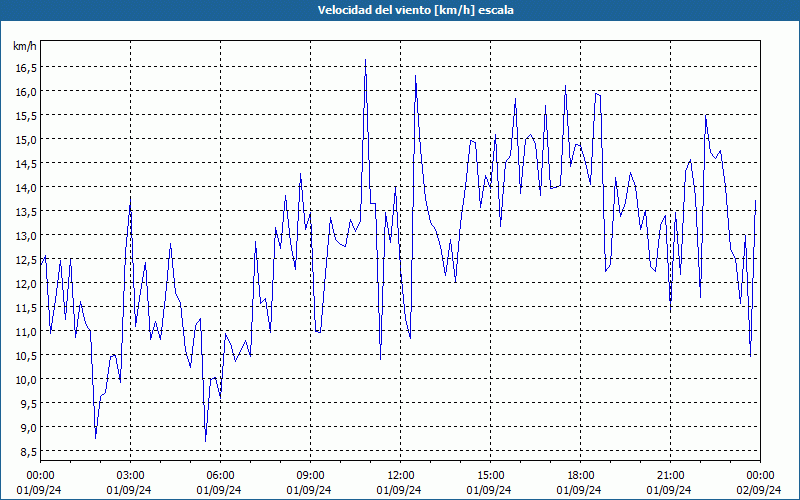Click the 00:00 label above date 02/09/24
The image size is (800, 500).
pos(760,476)
